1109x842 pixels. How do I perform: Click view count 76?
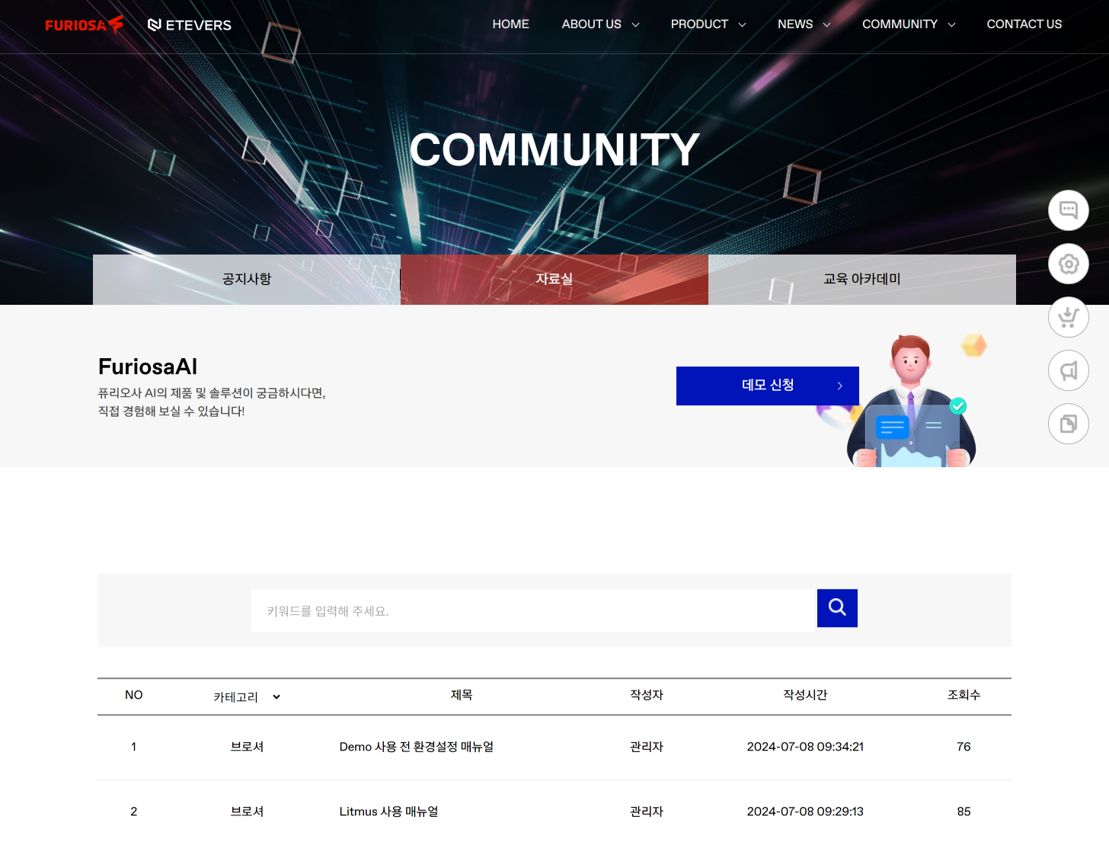963,746
